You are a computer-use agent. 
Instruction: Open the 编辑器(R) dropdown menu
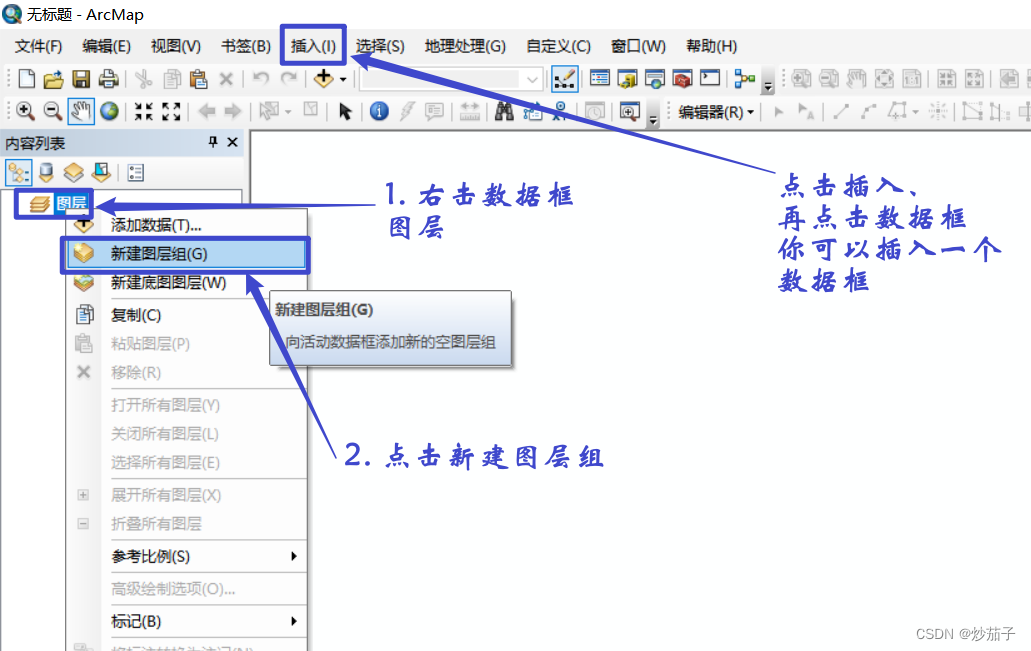click(716, 112)
